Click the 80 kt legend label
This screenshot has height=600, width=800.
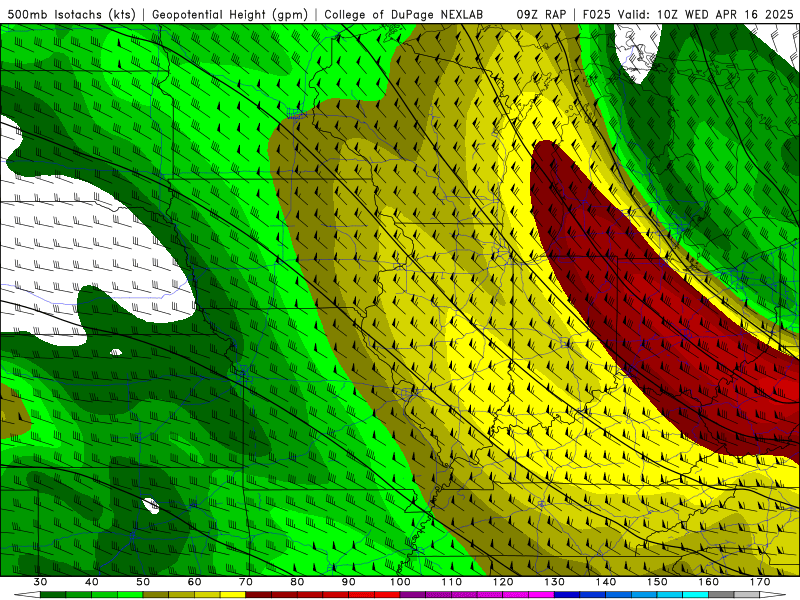tap(297, 582)
